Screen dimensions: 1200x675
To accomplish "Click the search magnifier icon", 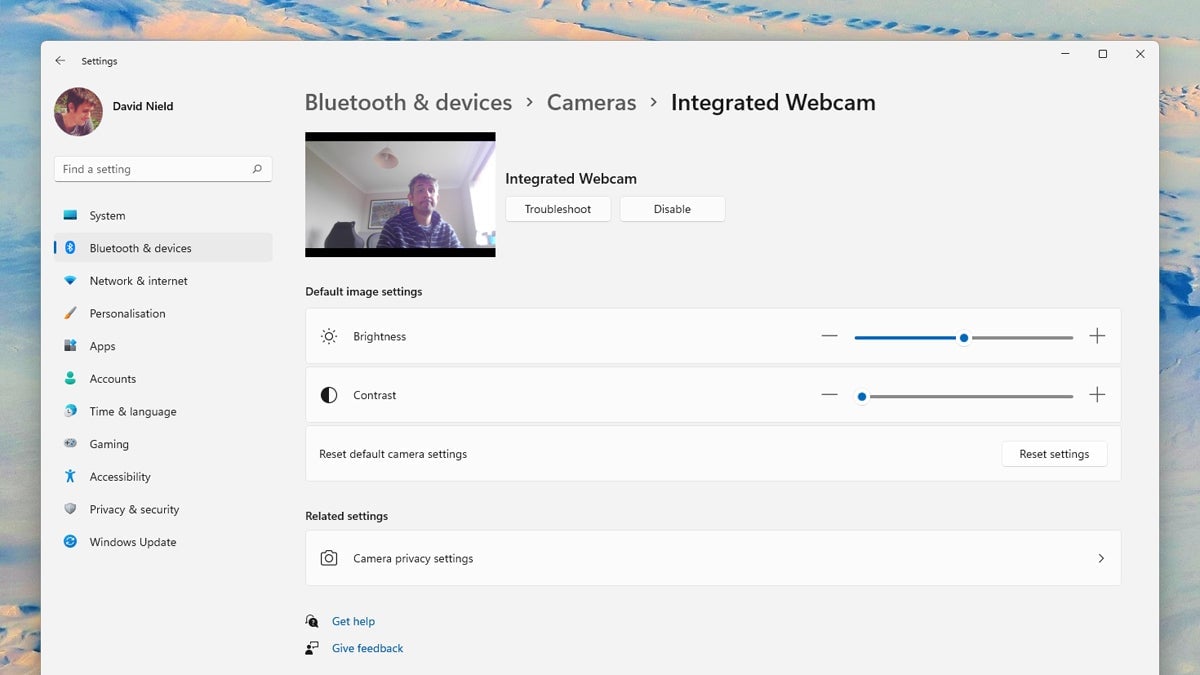I will 257,169.
